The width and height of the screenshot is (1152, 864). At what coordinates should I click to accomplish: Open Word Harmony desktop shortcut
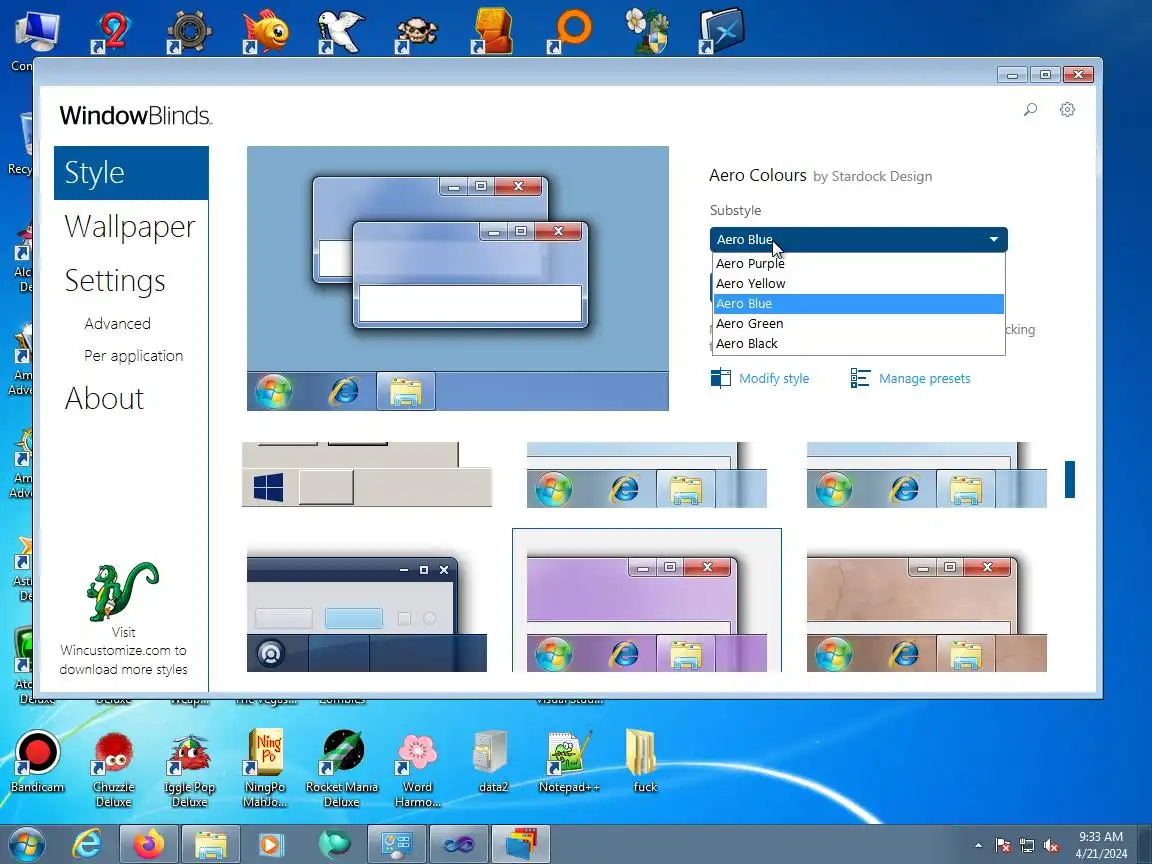(x=417, y=768)
